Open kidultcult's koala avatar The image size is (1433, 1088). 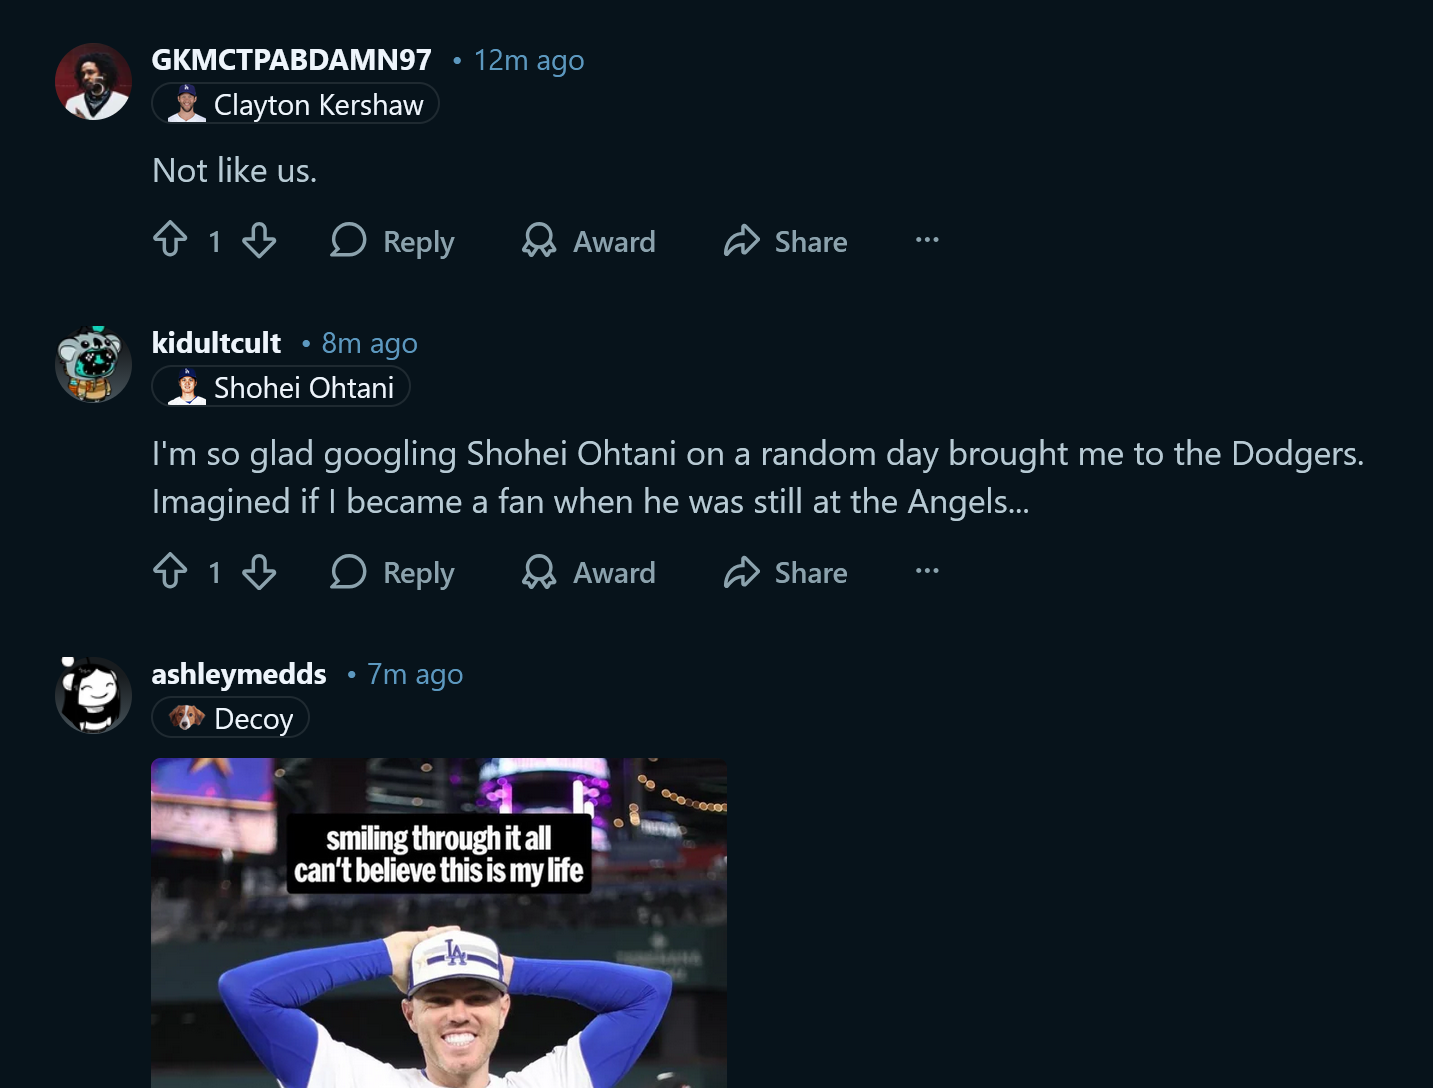click(93, 365)
